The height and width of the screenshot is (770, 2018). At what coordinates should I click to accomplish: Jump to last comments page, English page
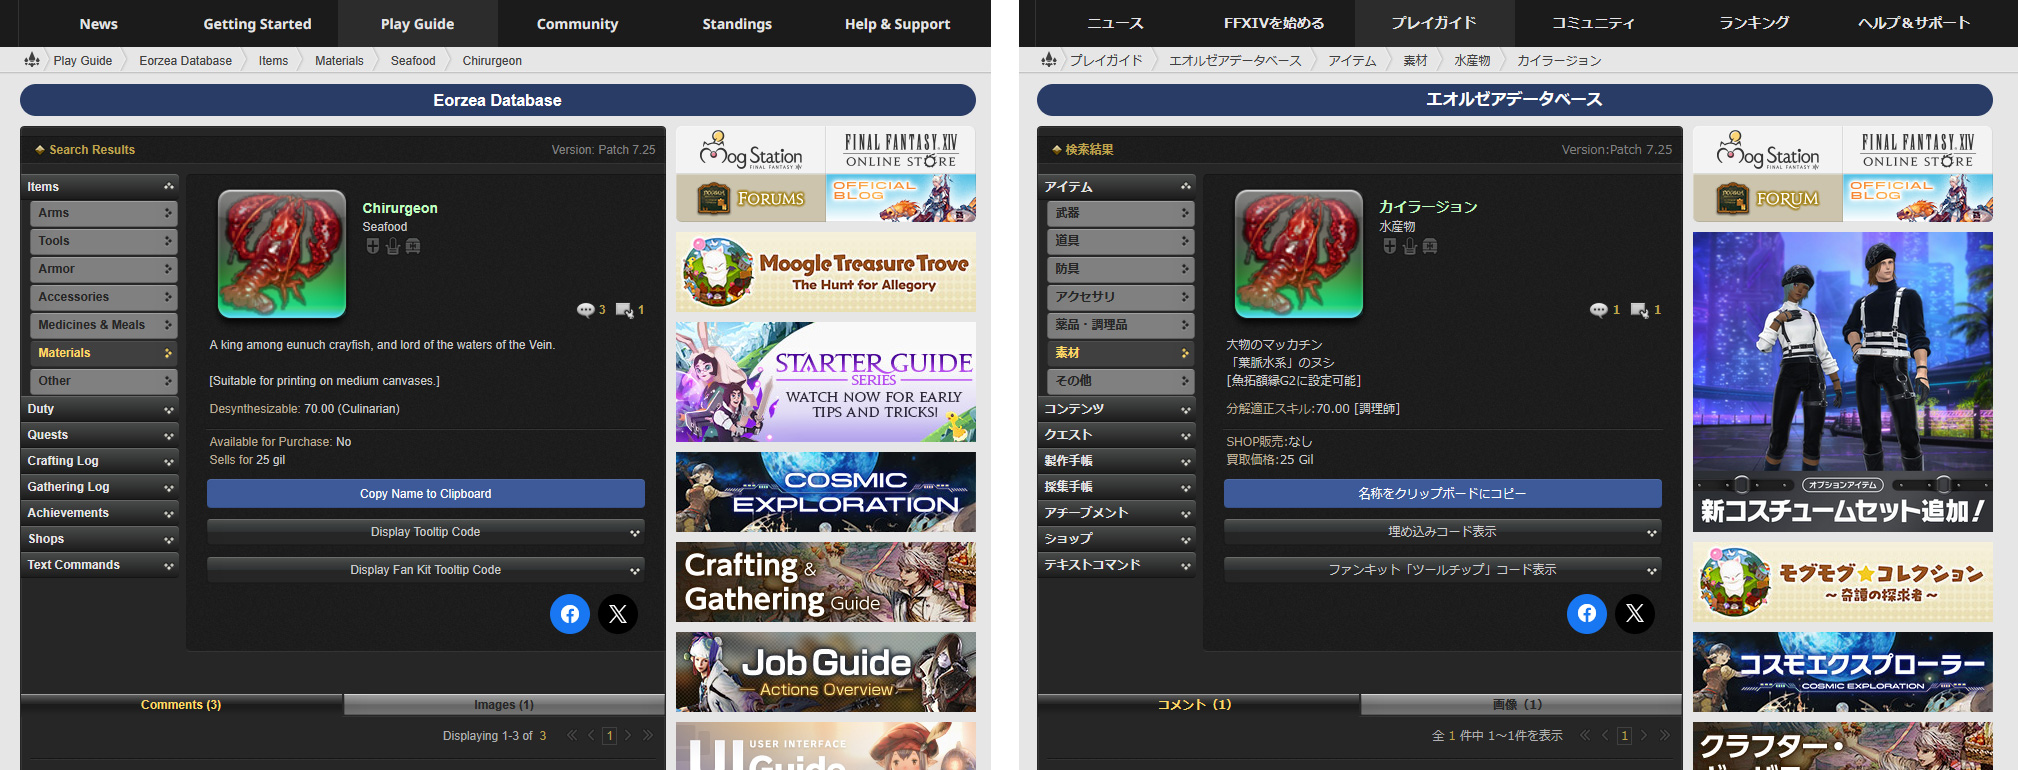tap(648, 736)
